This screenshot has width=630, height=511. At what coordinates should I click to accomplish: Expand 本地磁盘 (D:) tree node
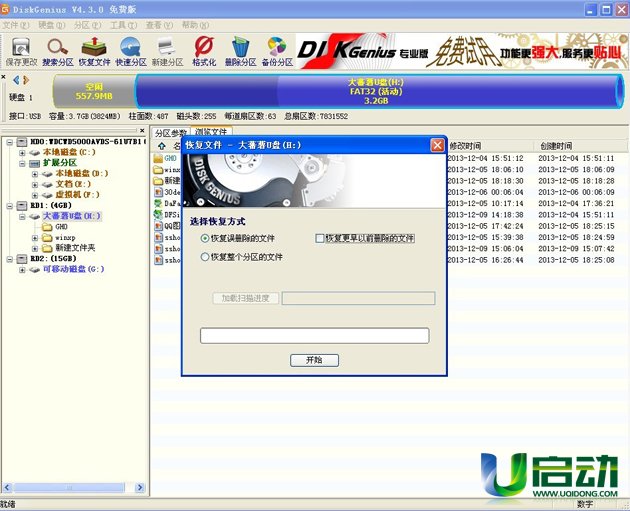(x=35, y=174)
